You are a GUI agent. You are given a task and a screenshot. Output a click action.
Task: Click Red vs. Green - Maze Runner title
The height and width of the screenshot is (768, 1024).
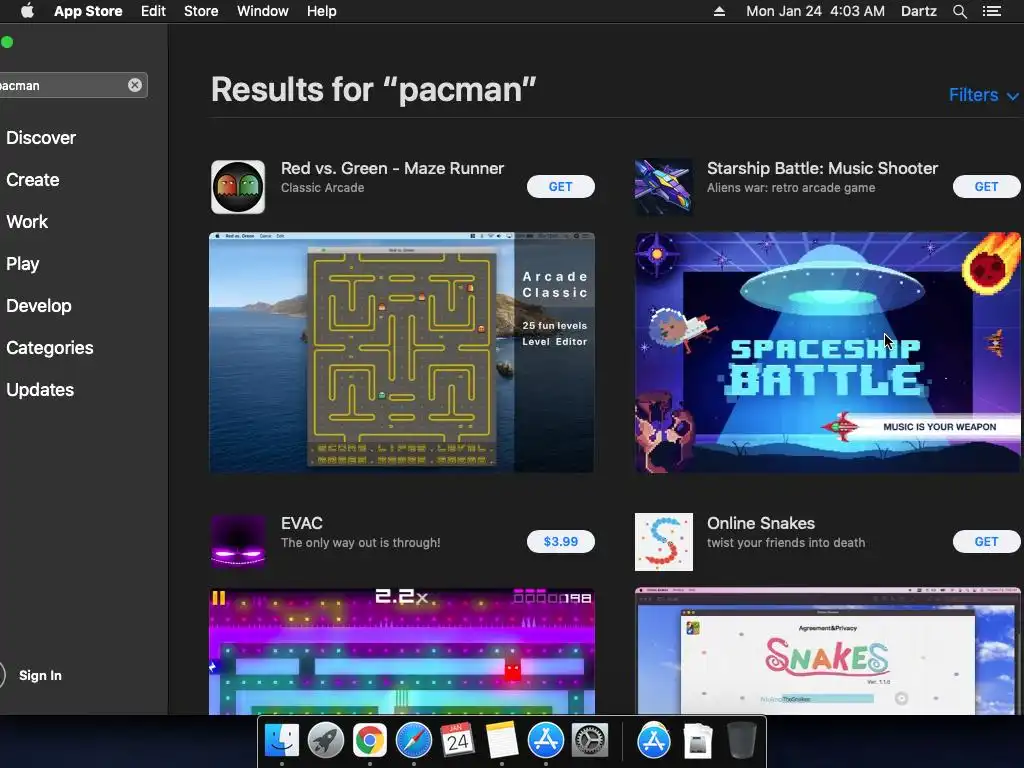point(392,168)
